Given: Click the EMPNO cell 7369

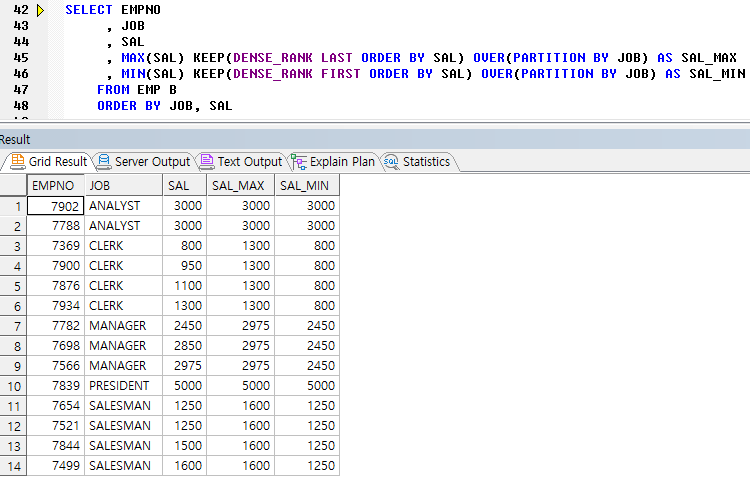Looking at the screenshot, I should [56, 246].
